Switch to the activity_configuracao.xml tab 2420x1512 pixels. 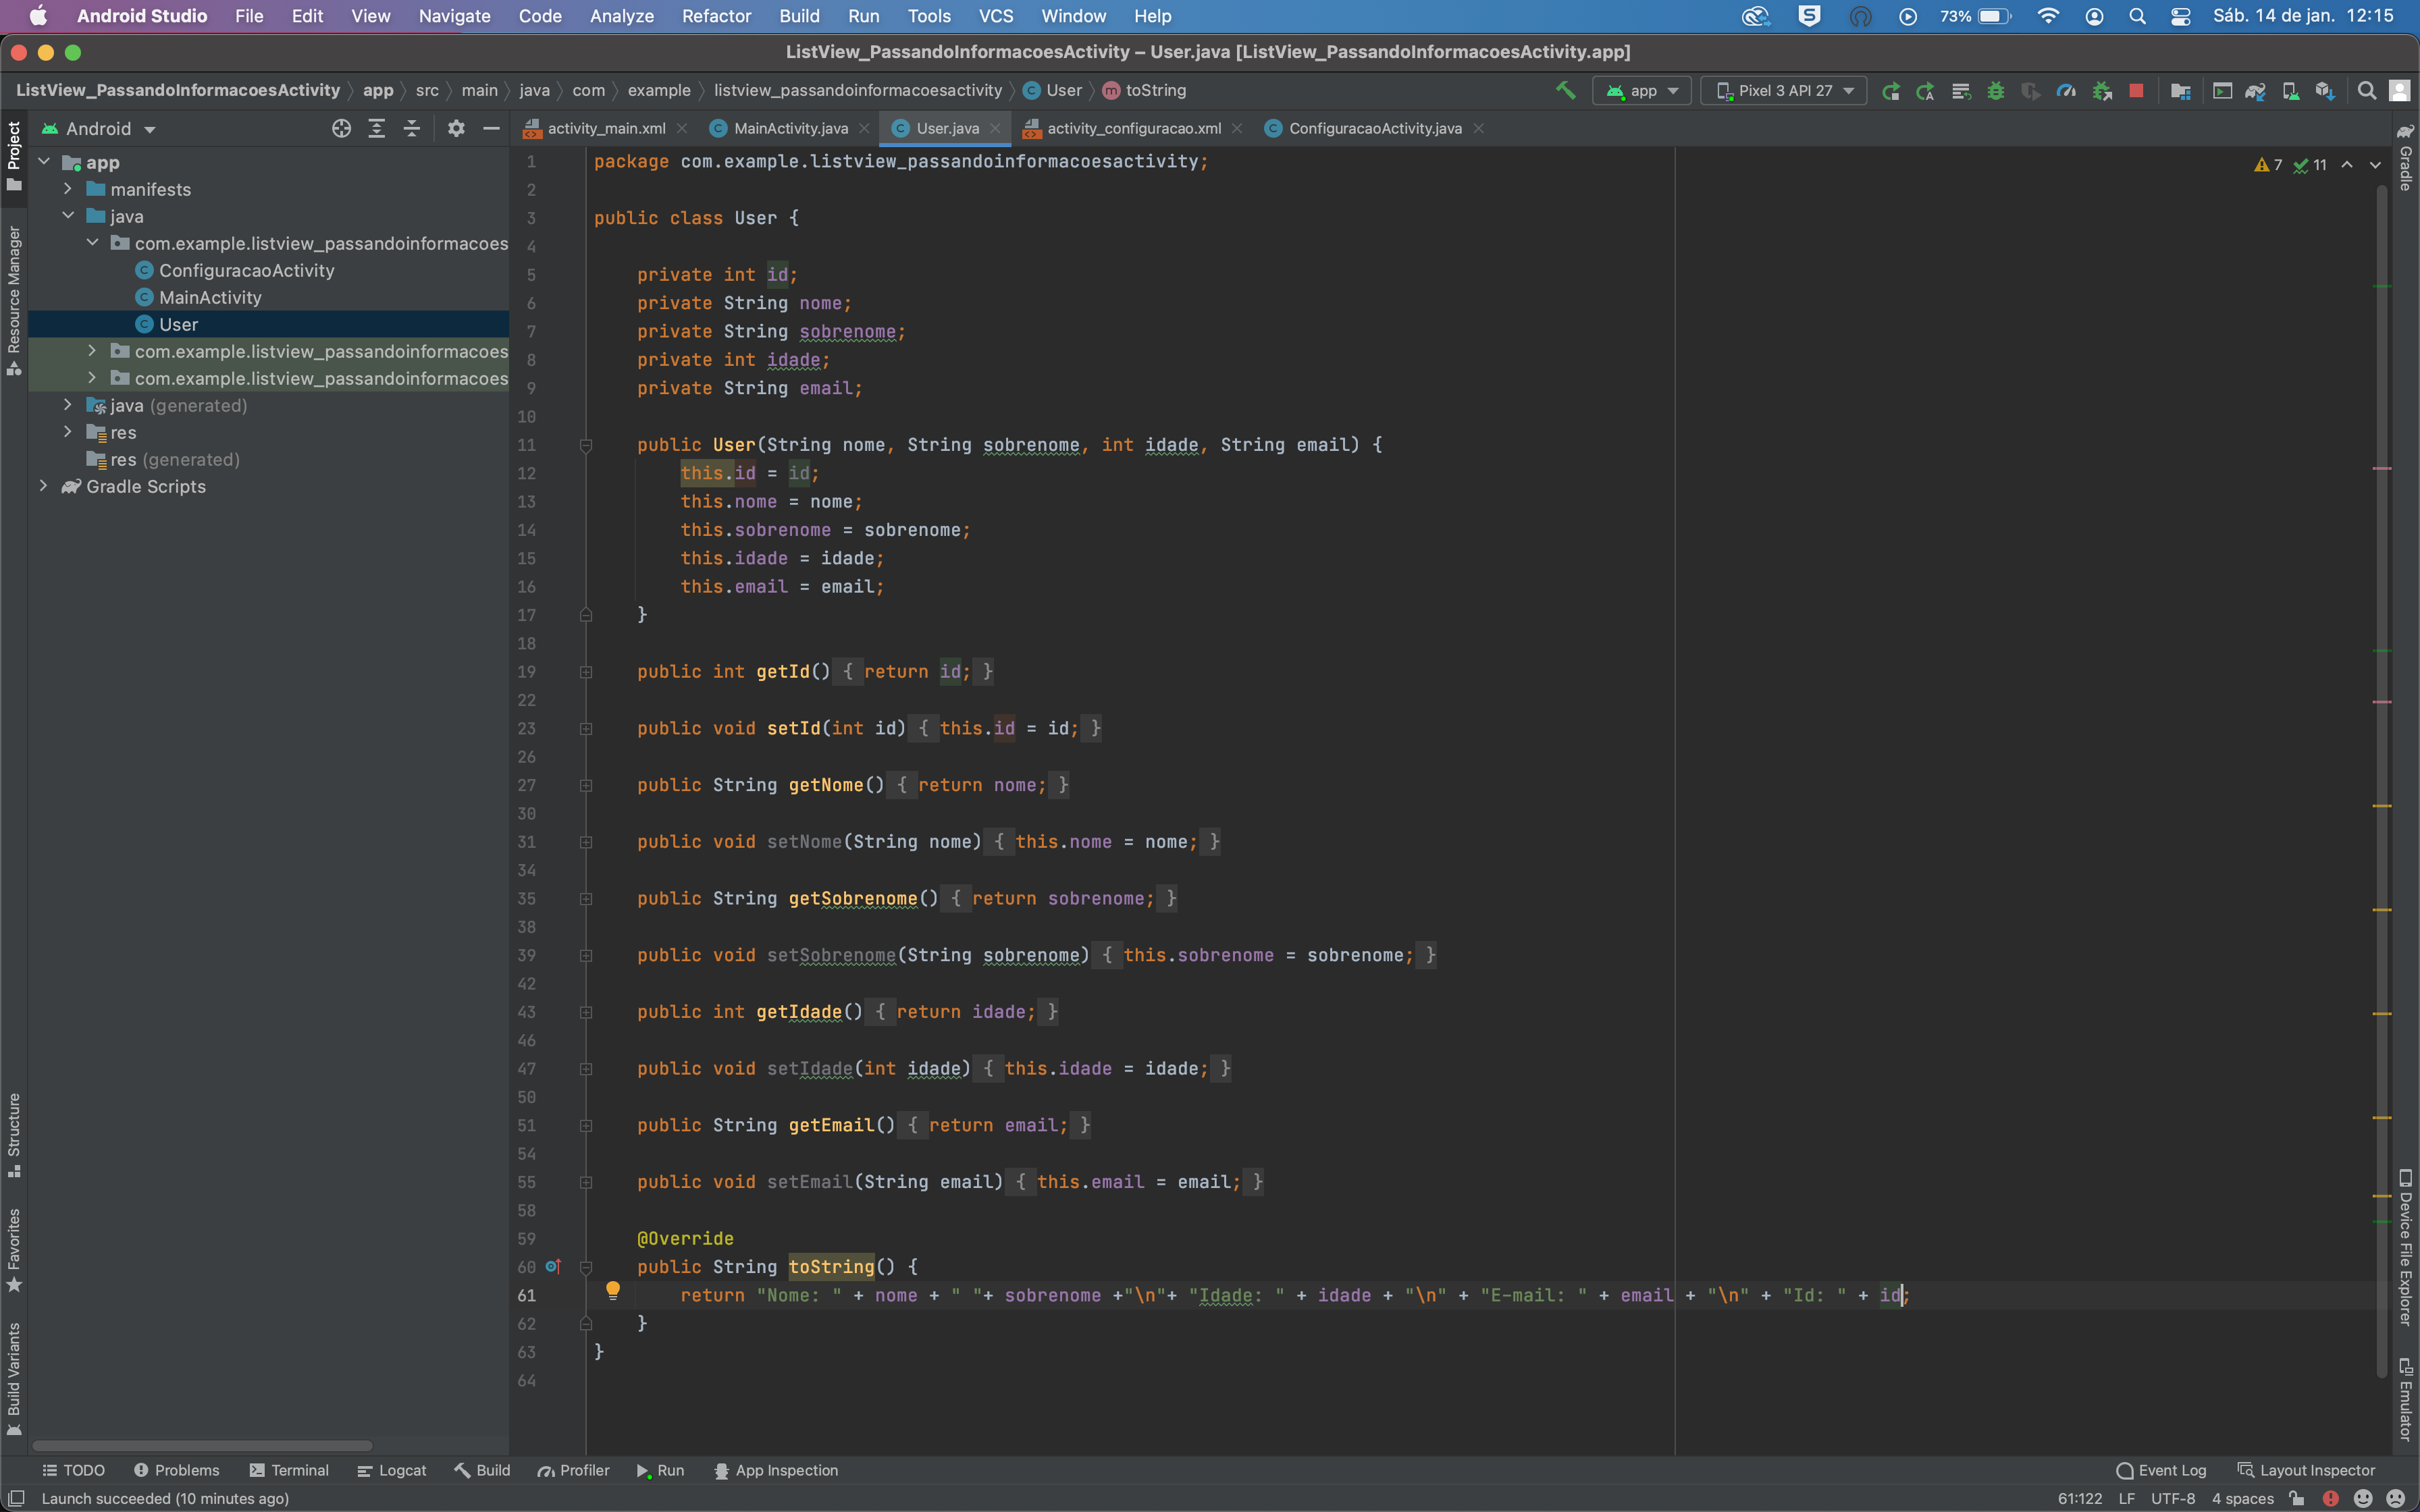tap(1133, 128)
